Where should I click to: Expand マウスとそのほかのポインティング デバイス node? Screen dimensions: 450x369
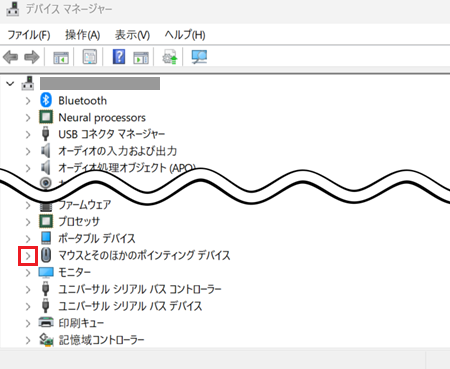click(x=28, y=256)
